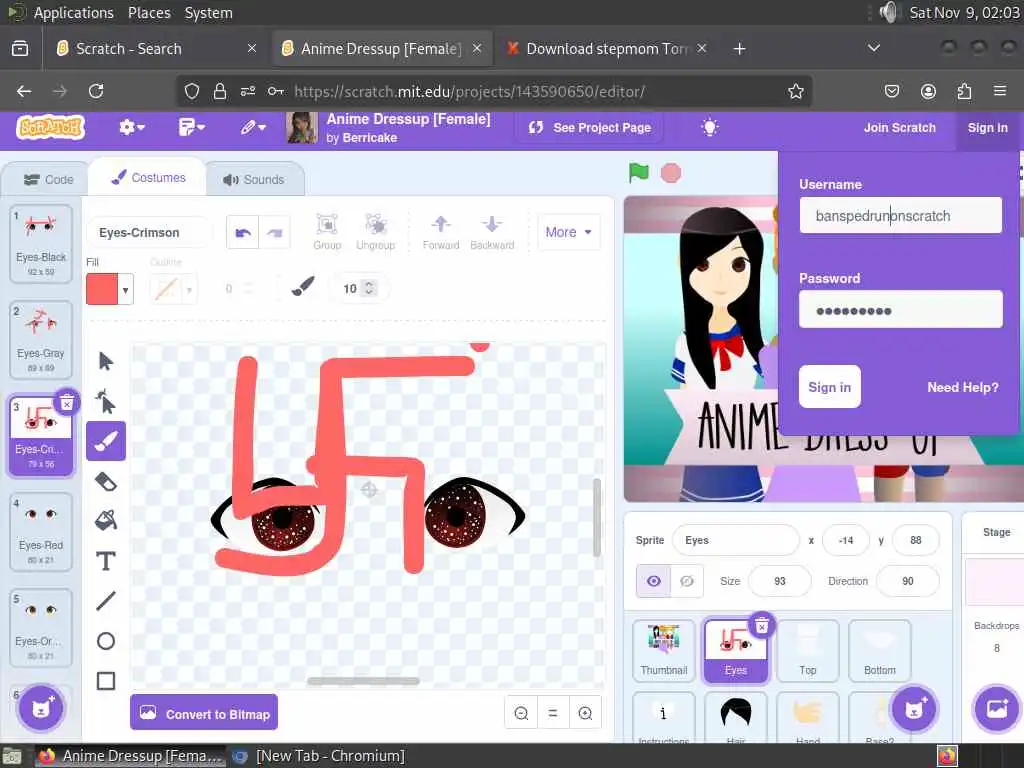
Task: Click the Need Help? link
Action: pos(963,387)
